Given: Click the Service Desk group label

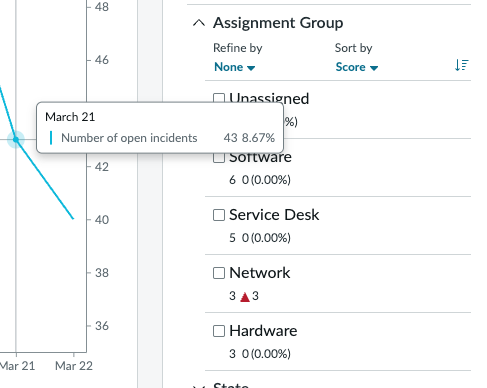Looking at the screenshot, I should 274,215.
